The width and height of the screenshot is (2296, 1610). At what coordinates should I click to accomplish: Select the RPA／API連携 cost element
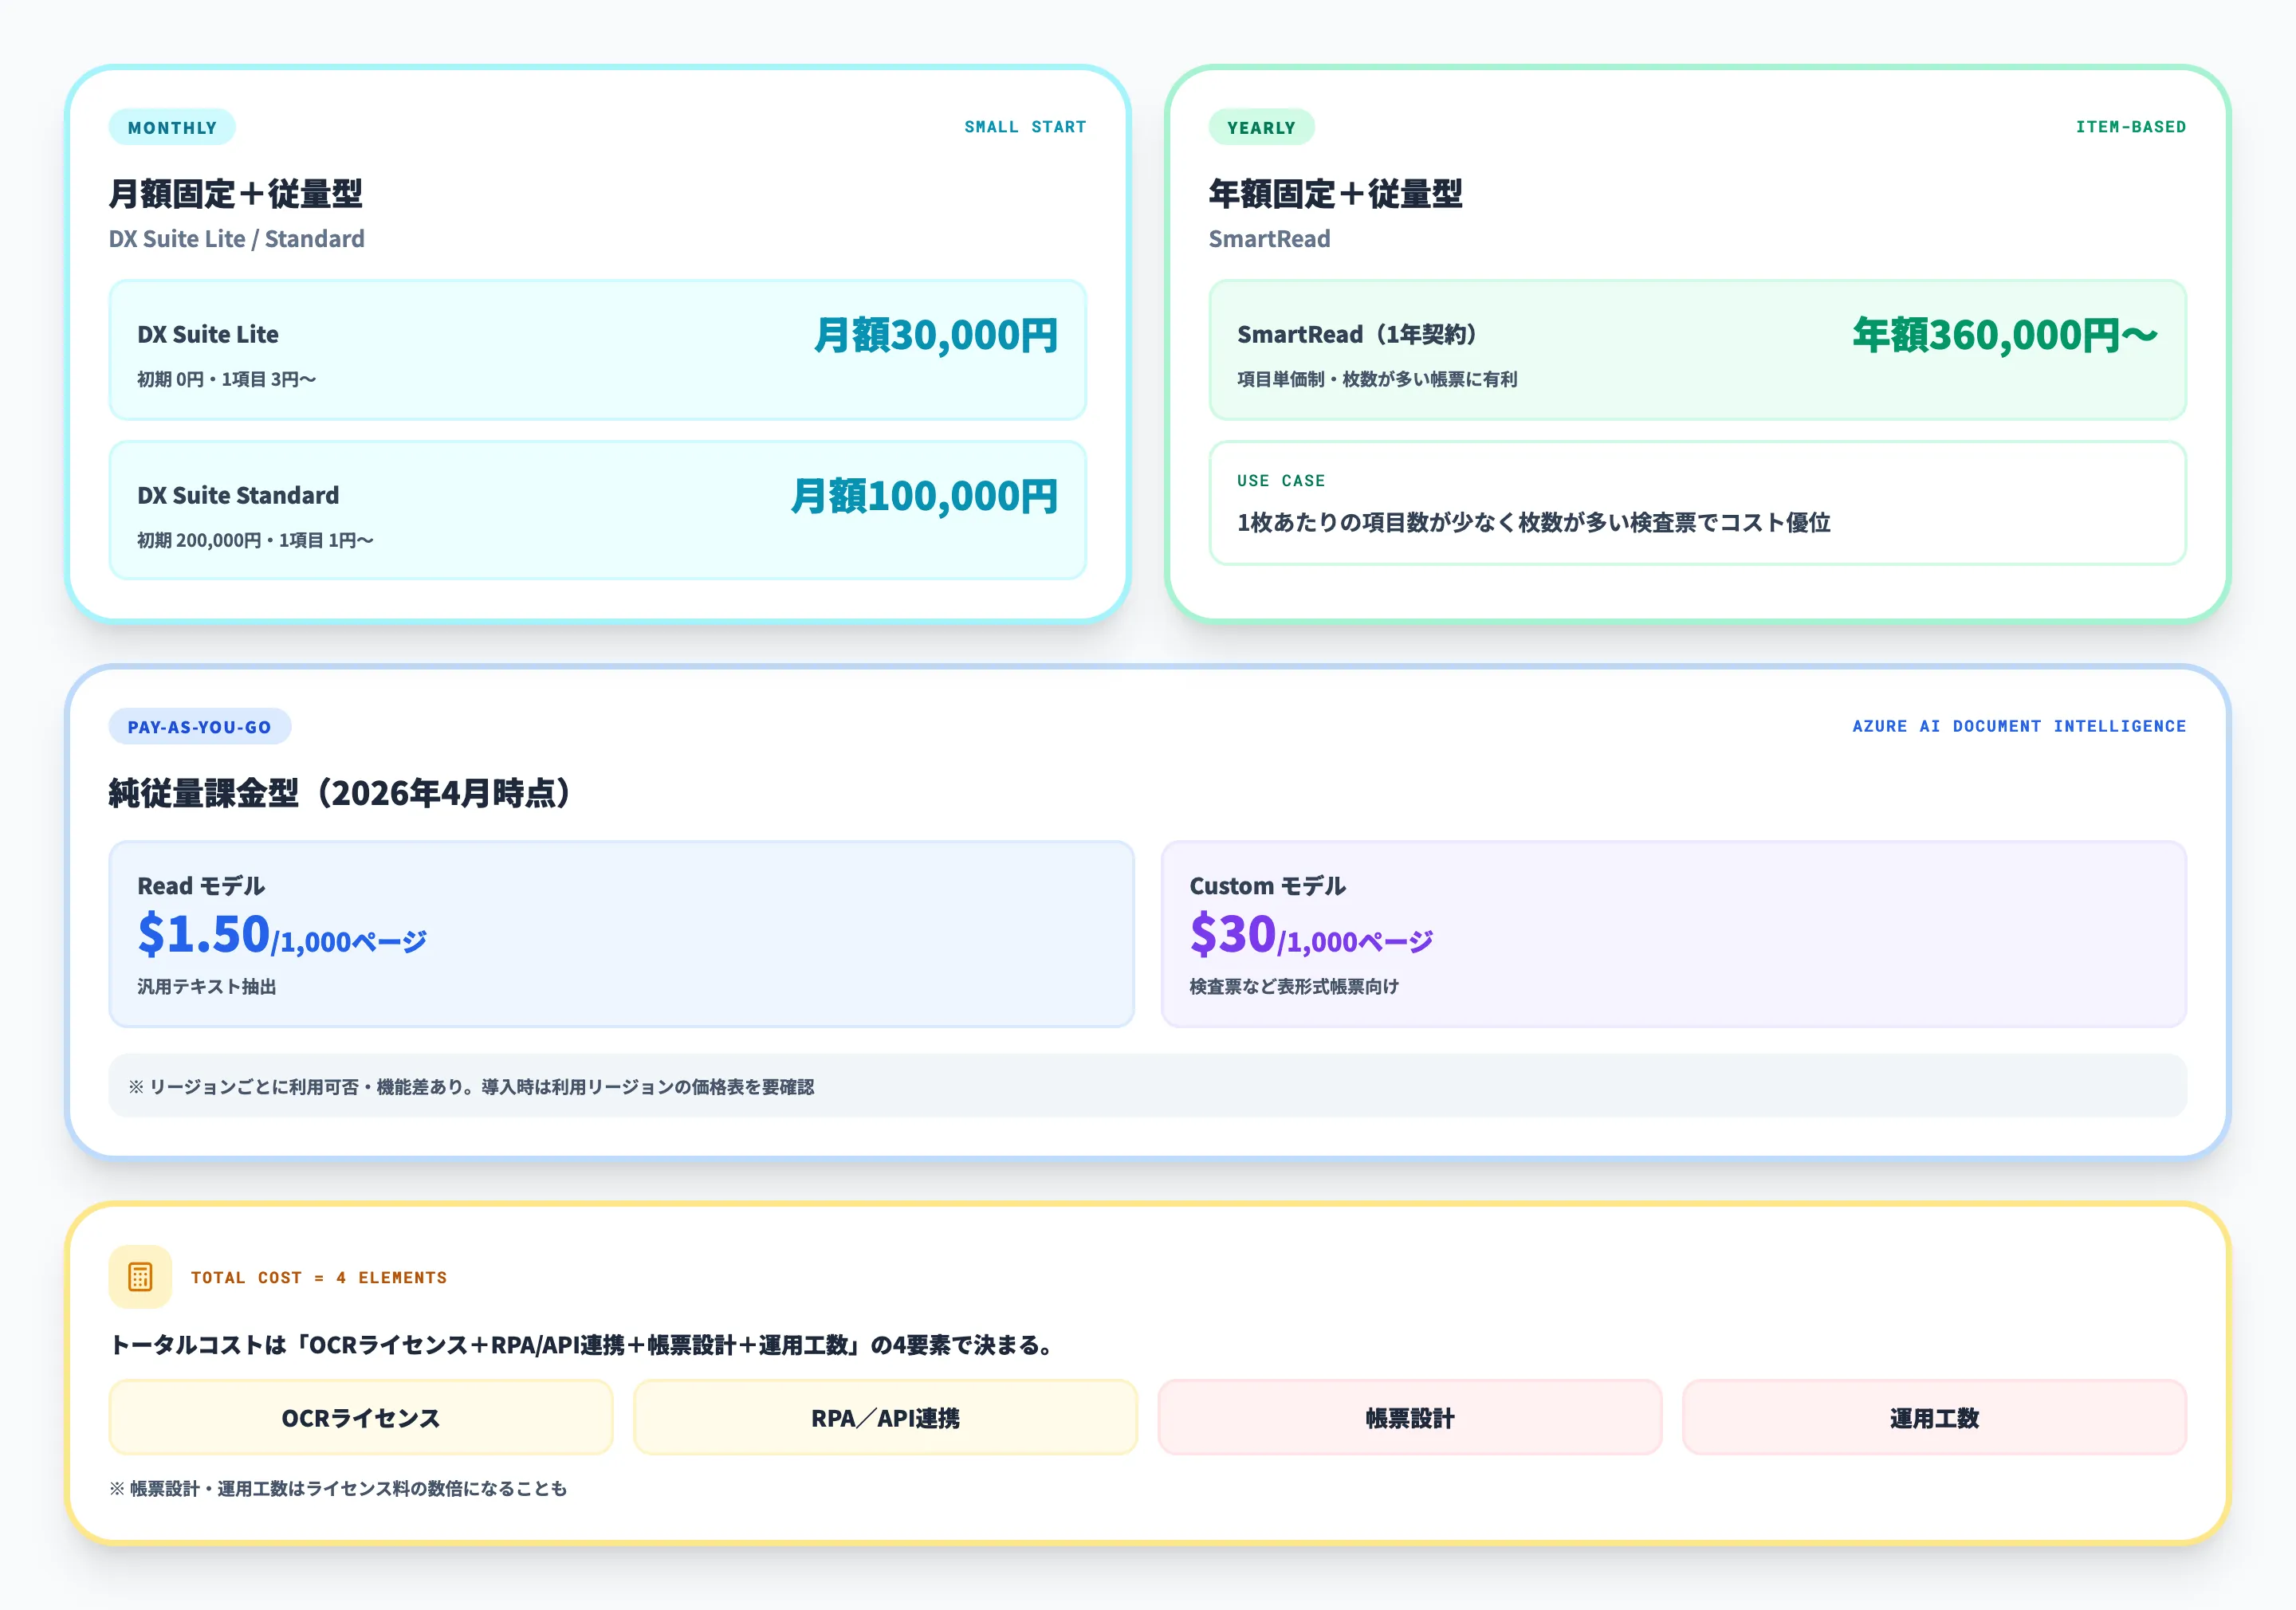(x=884, y=1416)
